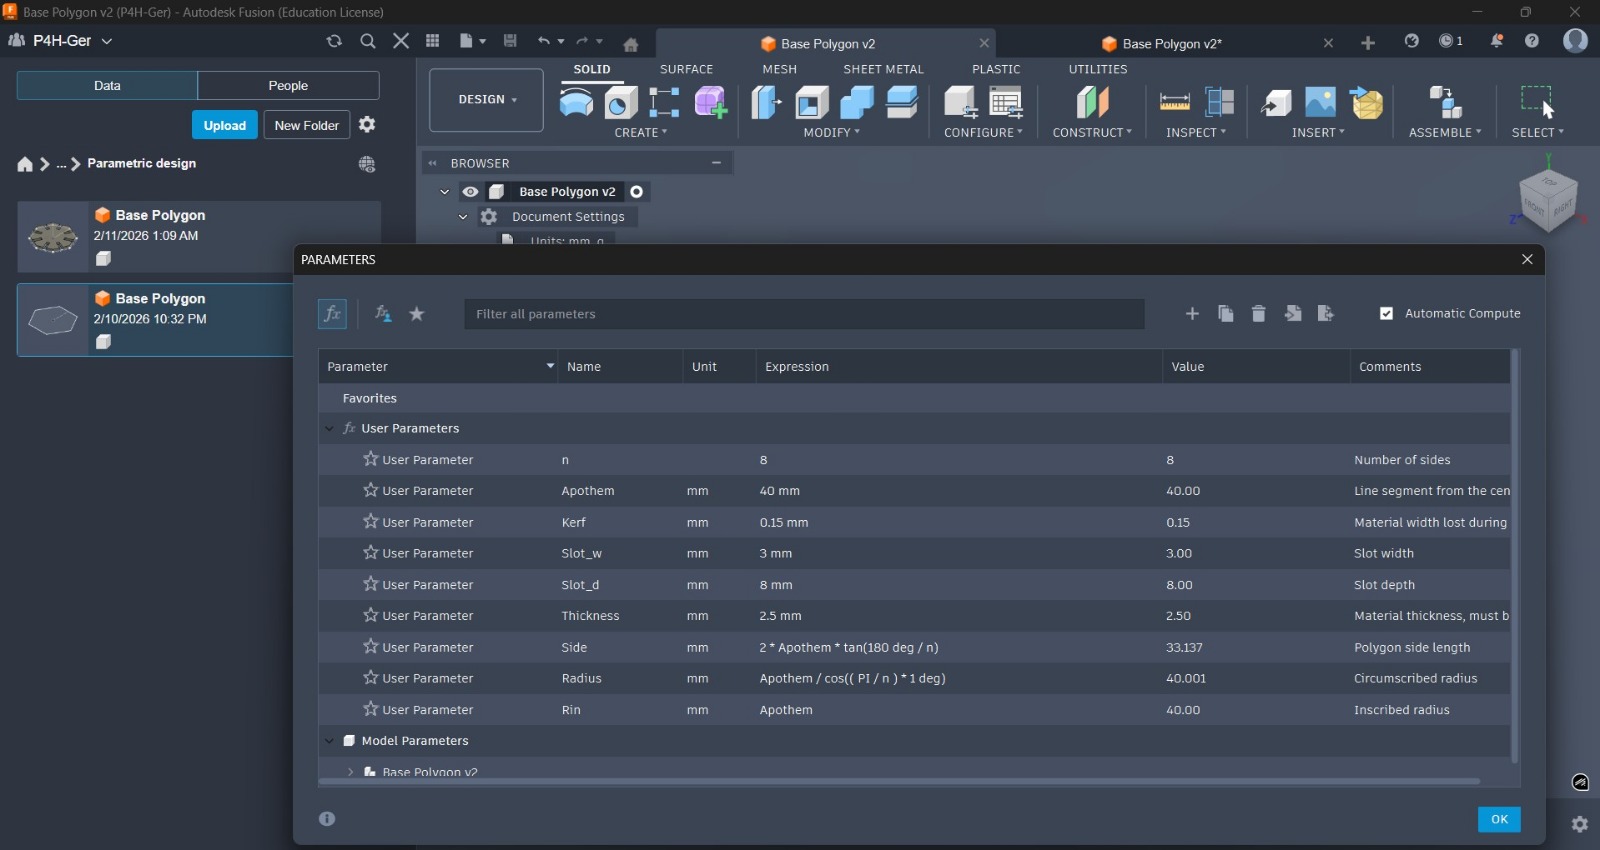Click the copy parameters icon

click(1225, 314)
